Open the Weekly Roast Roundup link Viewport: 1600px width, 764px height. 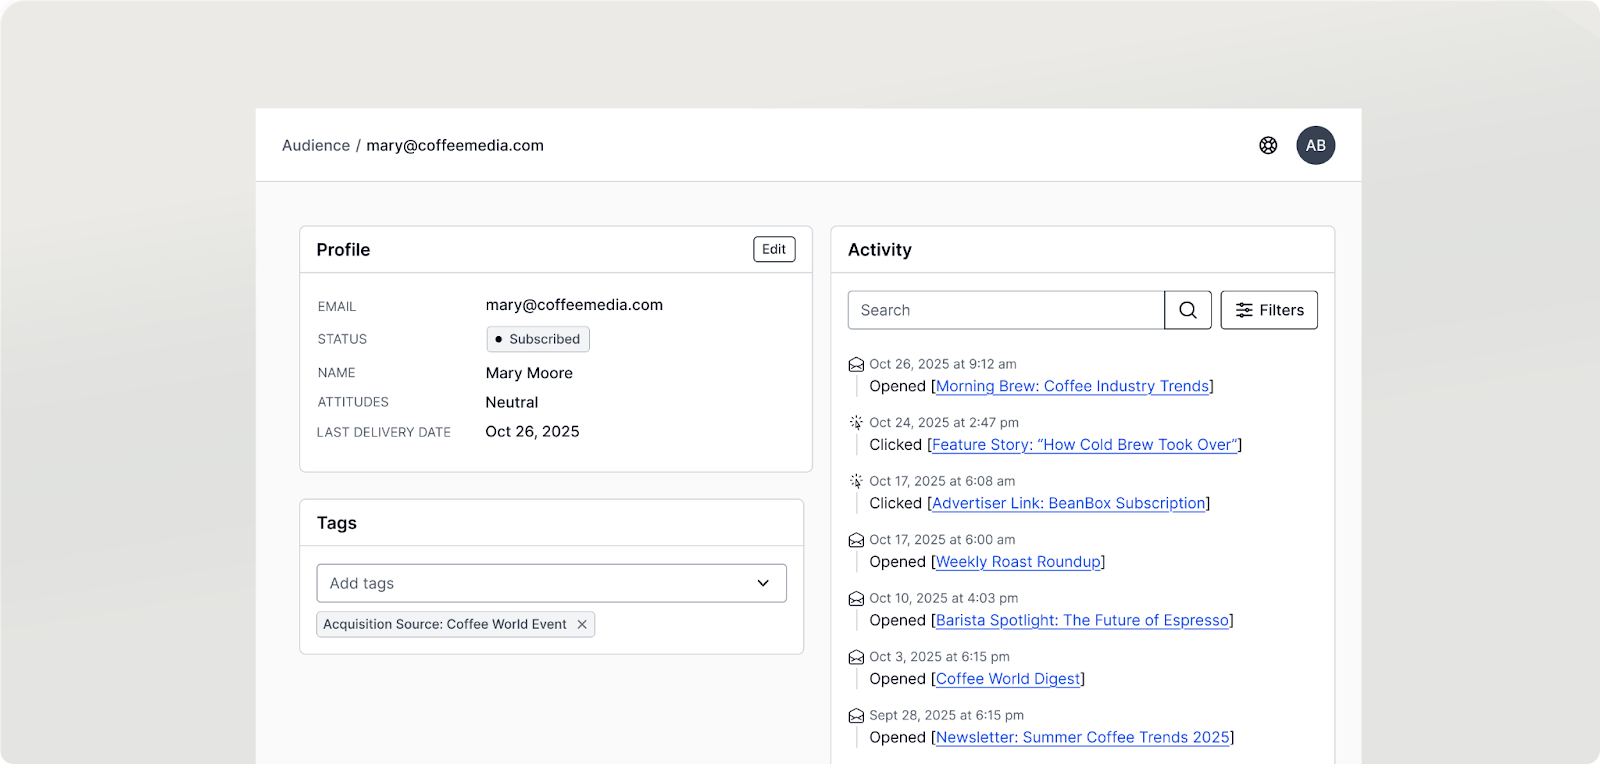tap(1018, 562)
